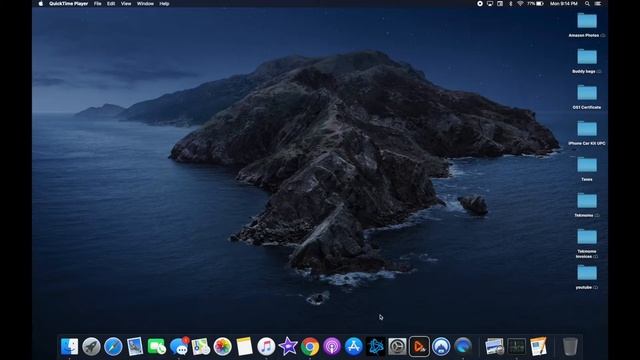Launch Safari from the Dock
The image size is (640, 360).
[x=113, y=347]
